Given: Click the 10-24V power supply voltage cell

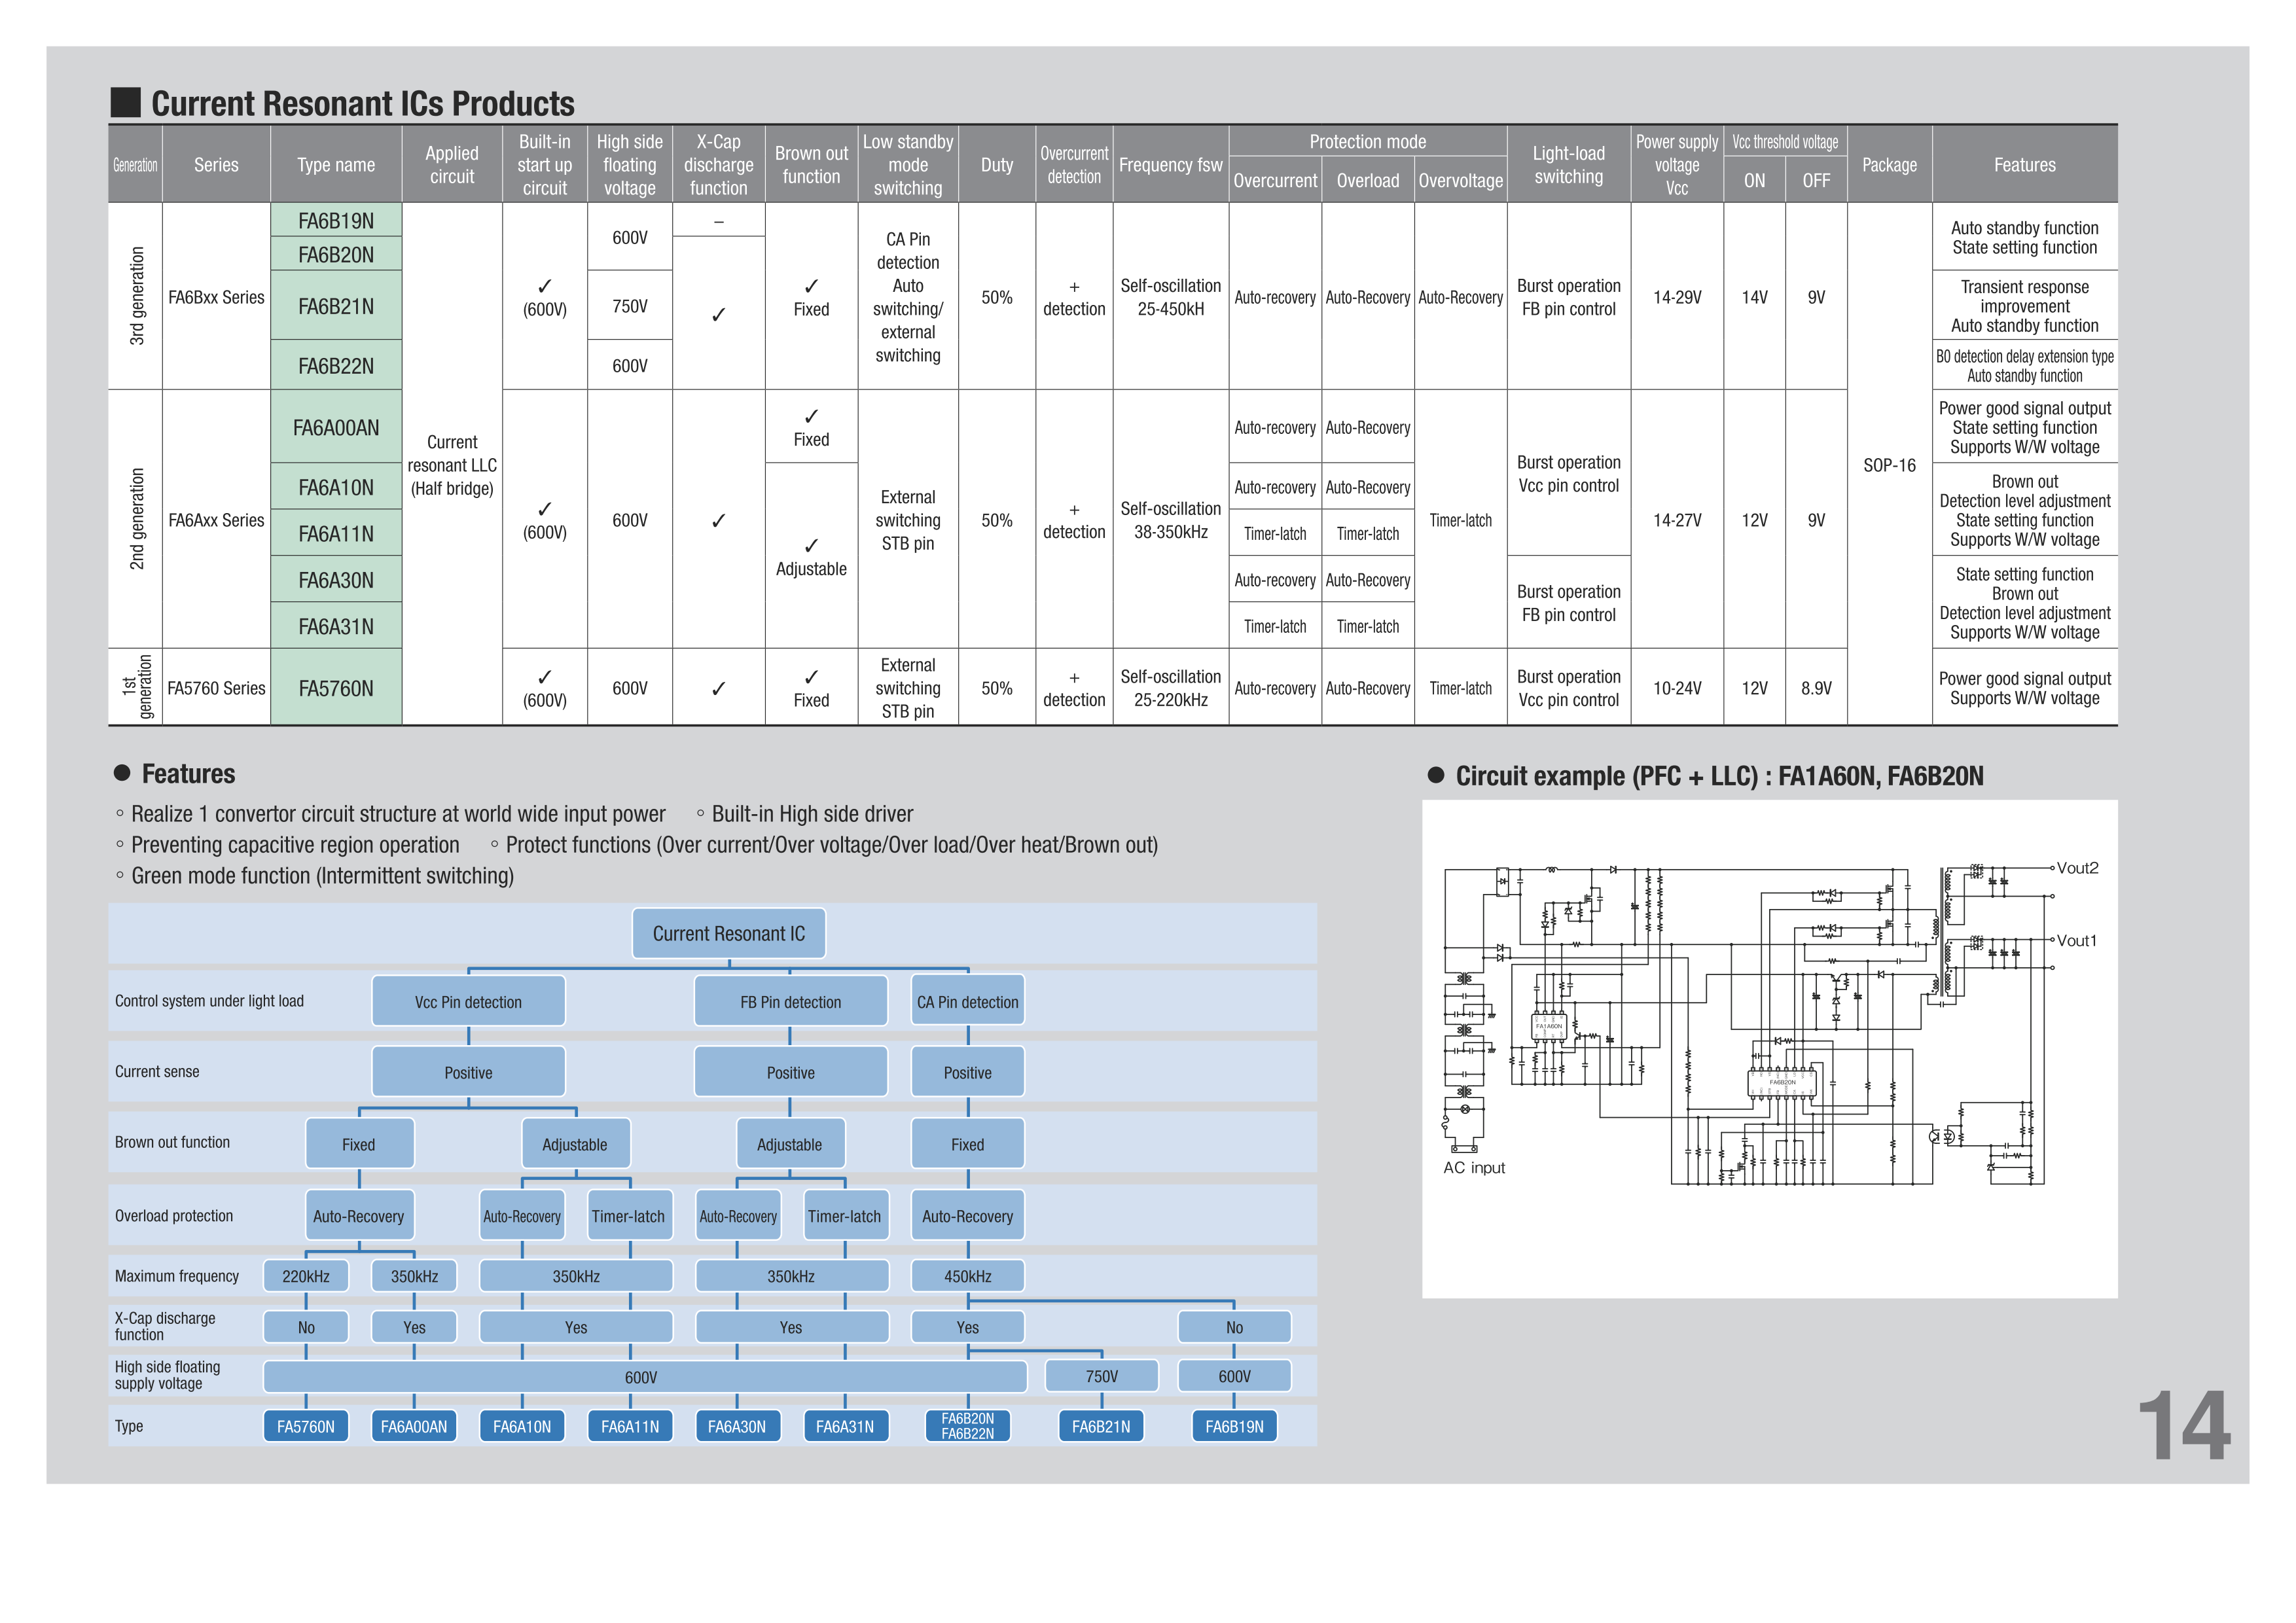Looking at the screenshot, I should point(1677,688).
